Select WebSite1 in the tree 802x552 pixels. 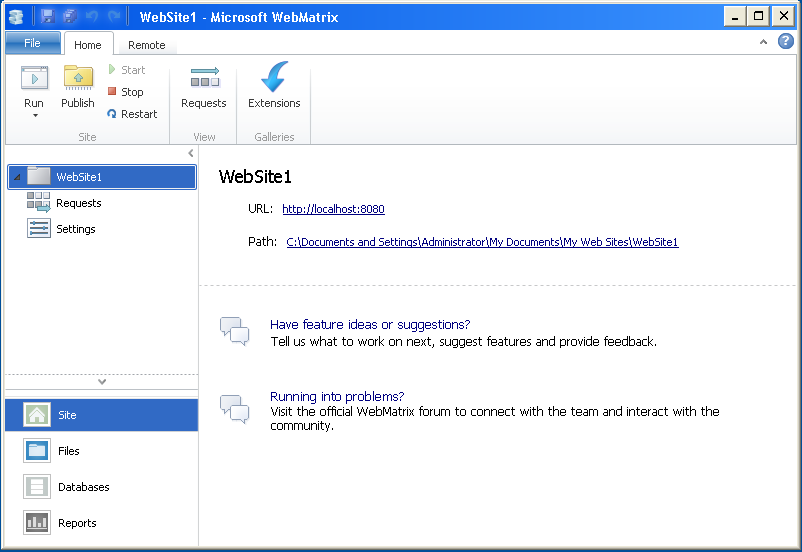102,177
